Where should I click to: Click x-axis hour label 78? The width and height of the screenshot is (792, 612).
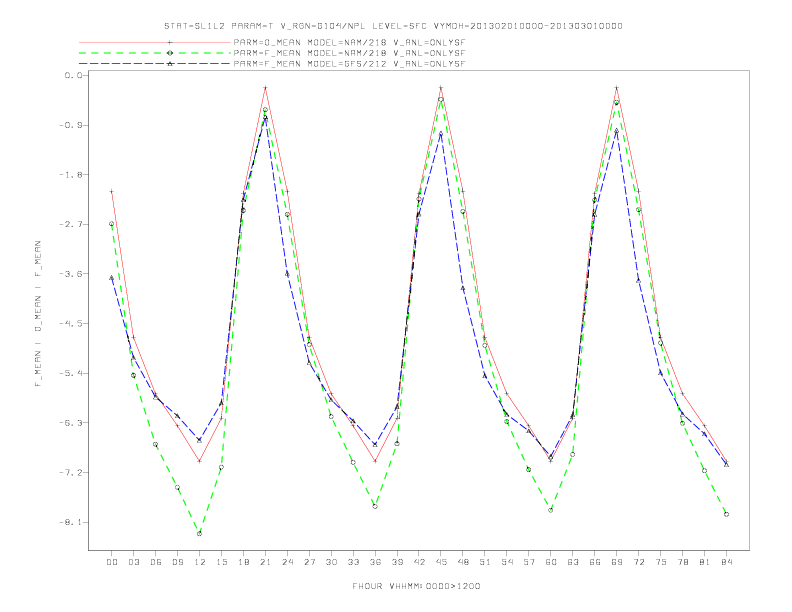682,562
